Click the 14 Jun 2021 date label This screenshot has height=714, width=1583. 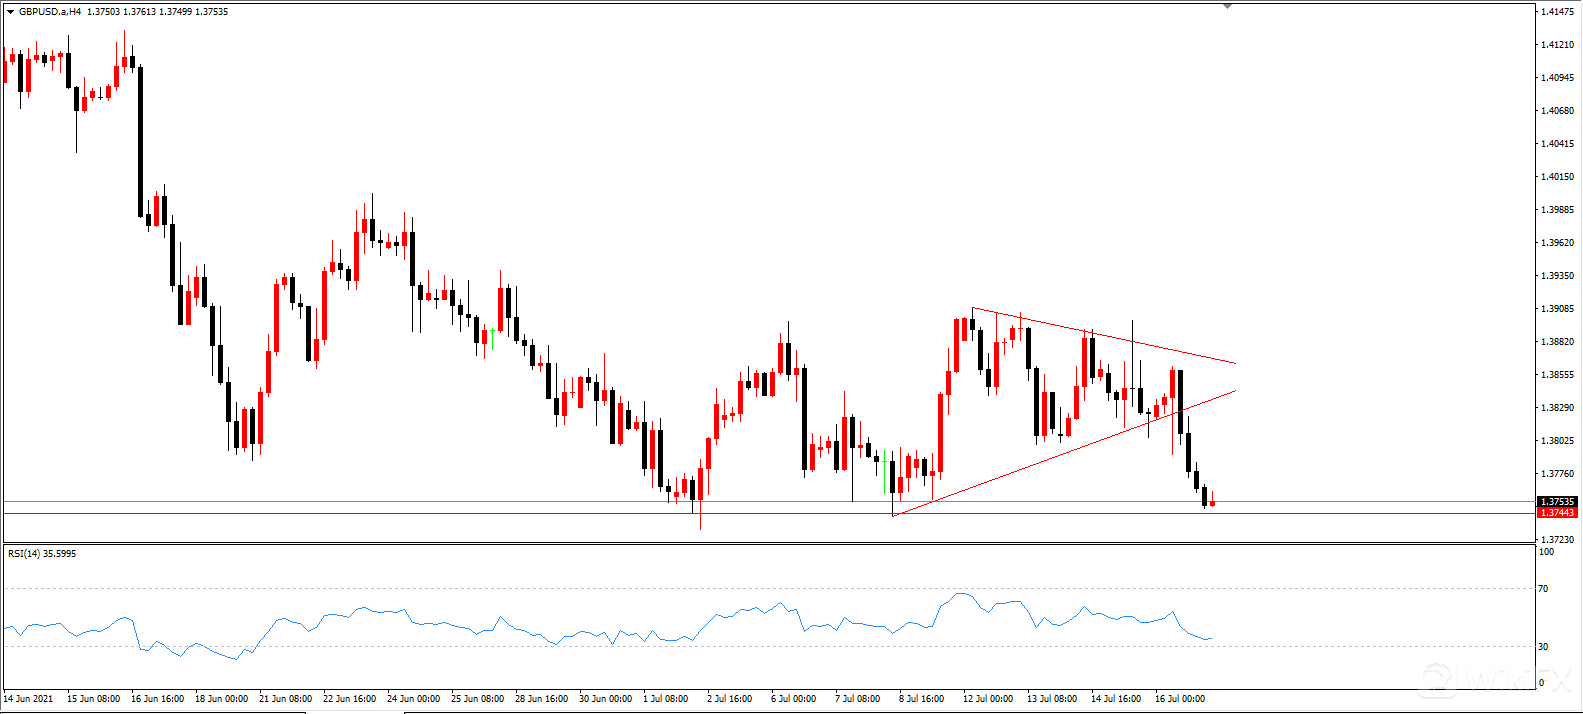pyautogui.click(x=28, y=699)
